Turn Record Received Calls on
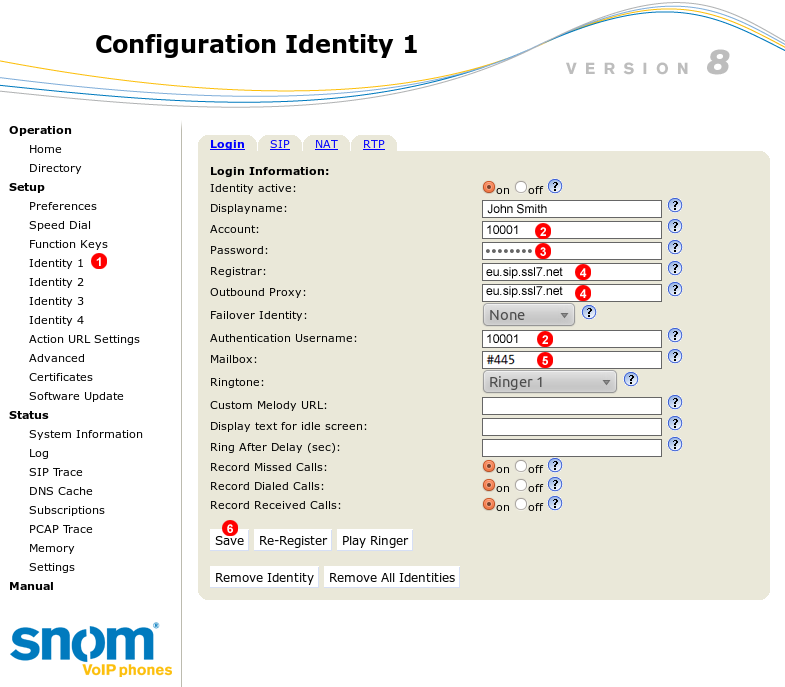This screenshot has width=785, height=687. (489, 504)
